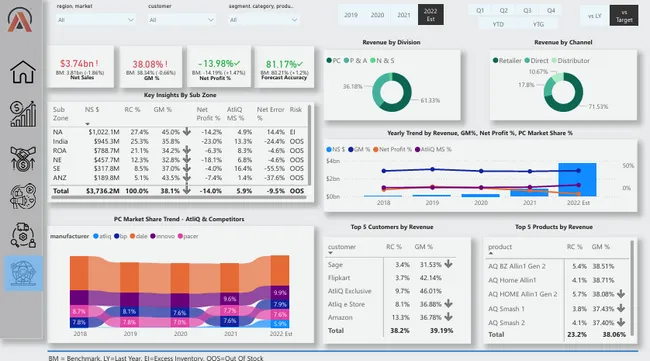Click AQ BZ Allin1 Gen 2 product
This screenshot has height=361, width=650.
[x=517, y=266]
